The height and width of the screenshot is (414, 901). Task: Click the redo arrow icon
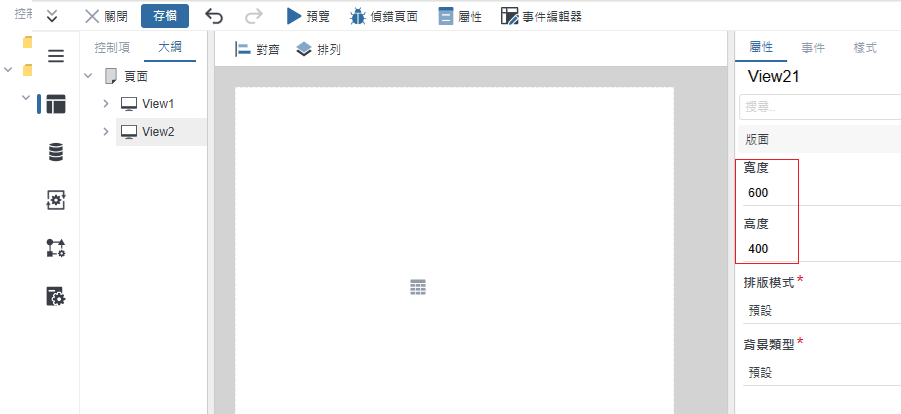[x=254, y=16]
